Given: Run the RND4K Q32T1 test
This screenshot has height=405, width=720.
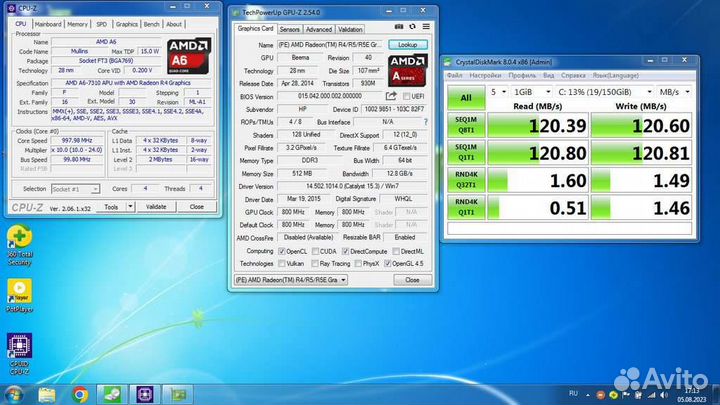Looking at the screenshot, I should 466,180.
